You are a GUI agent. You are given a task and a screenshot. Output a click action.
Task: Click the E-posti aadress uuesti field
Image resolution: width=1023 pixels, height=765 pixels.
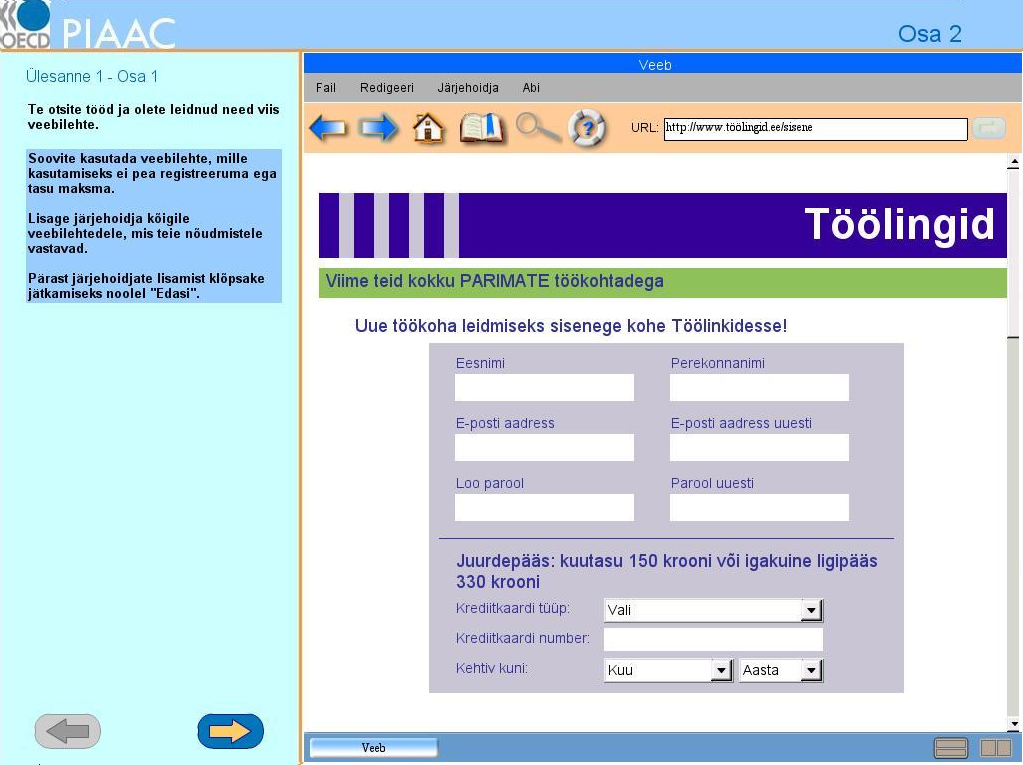(759, 447)
